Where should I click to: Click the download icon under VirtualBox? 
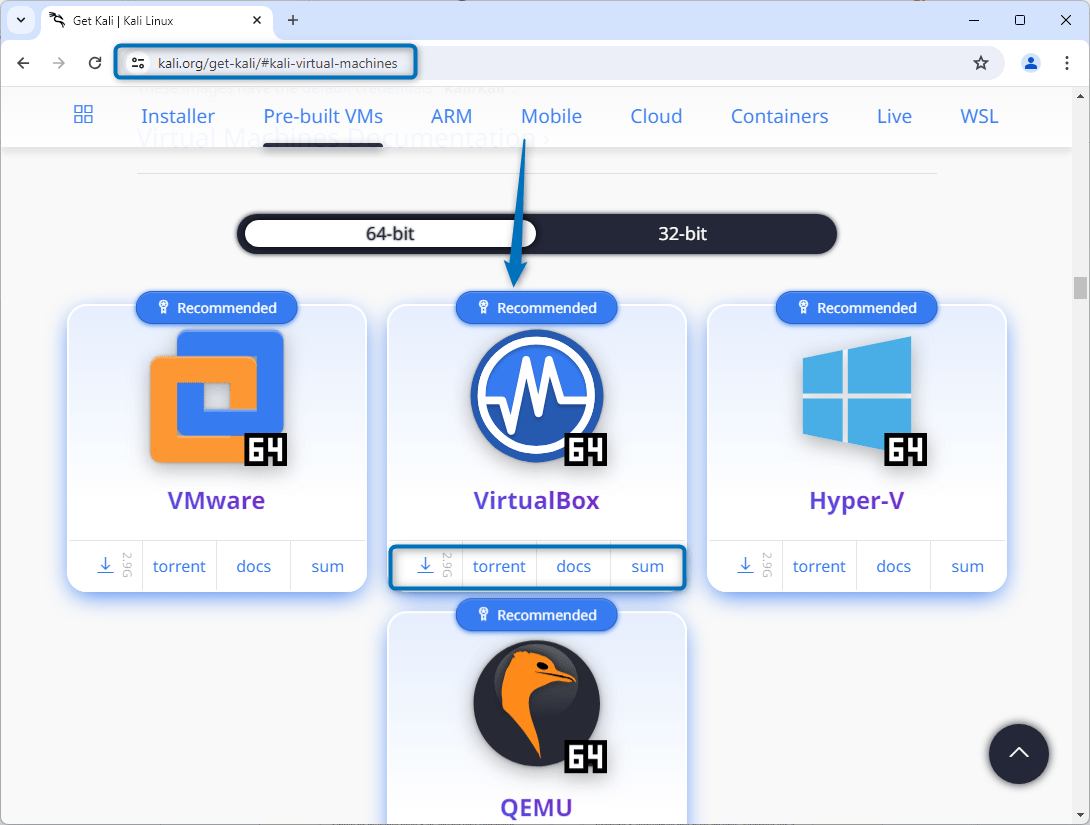(x=425, y=566)
